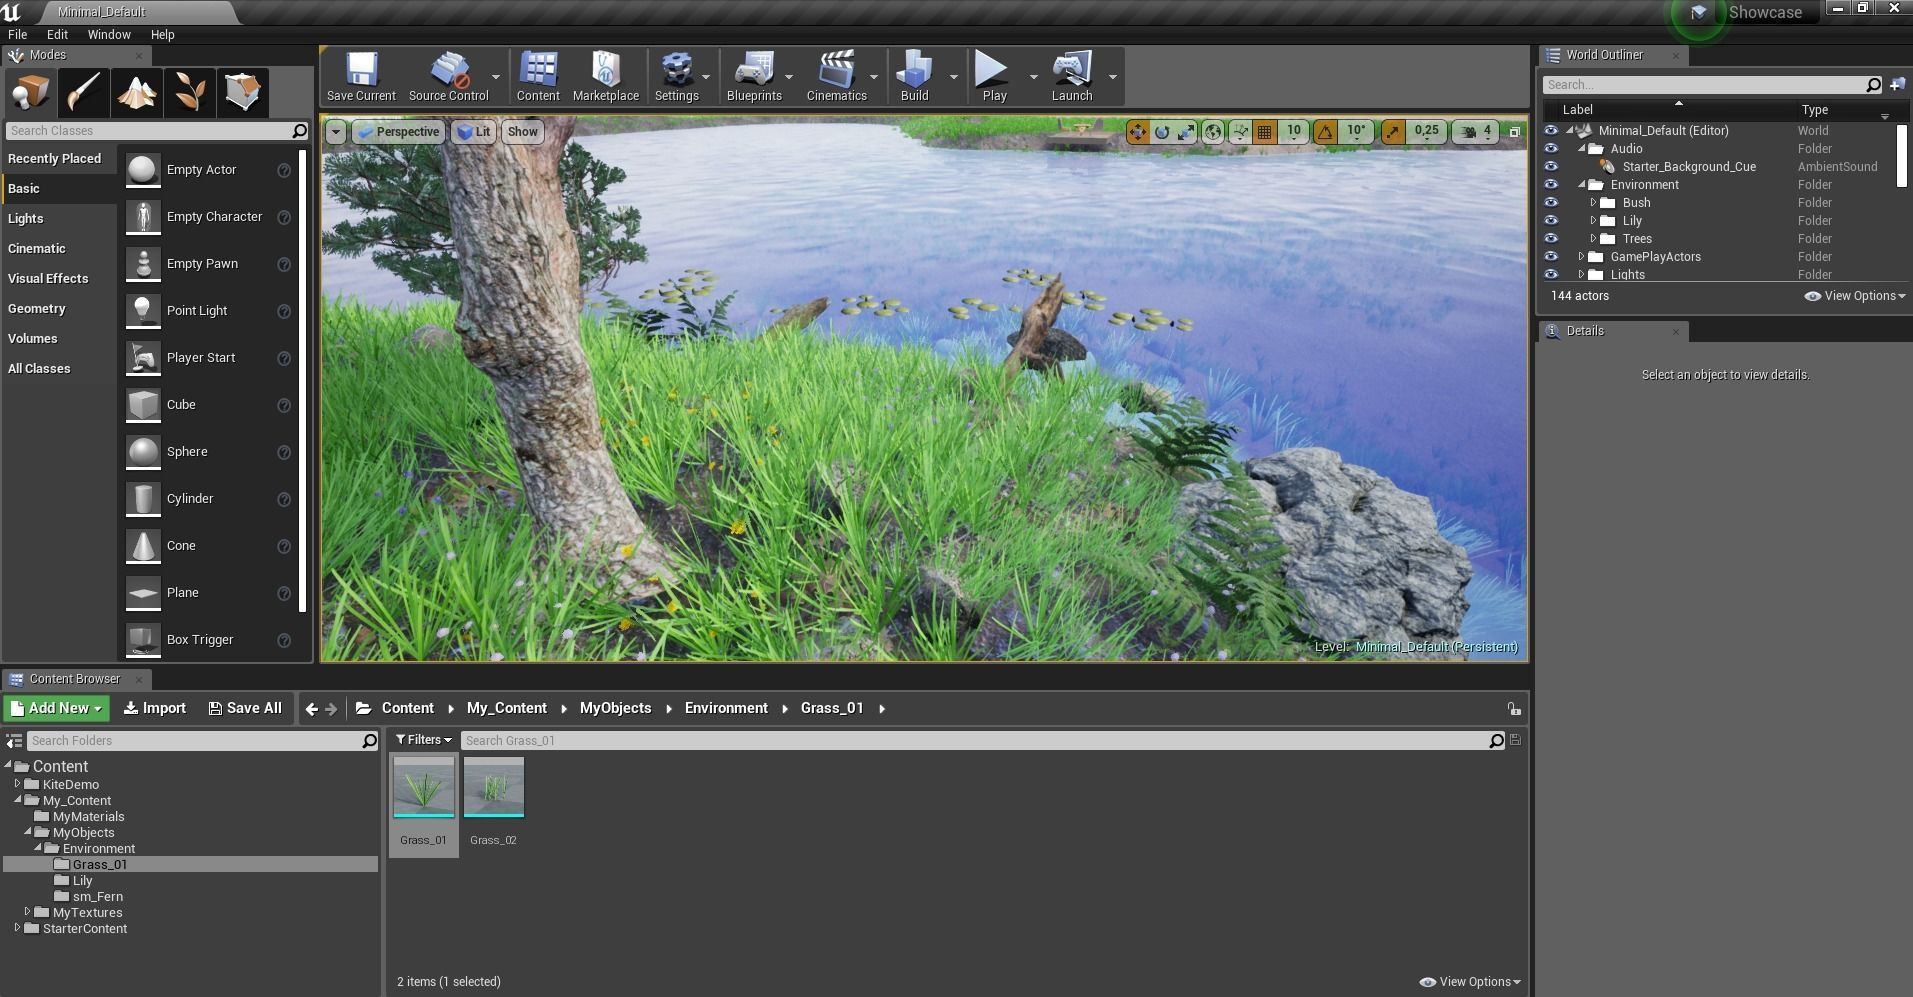1913x997 pixels.
Task: Open the Marketplace toolbar icon
Action: pyautogui.click(x=606, y=76)
